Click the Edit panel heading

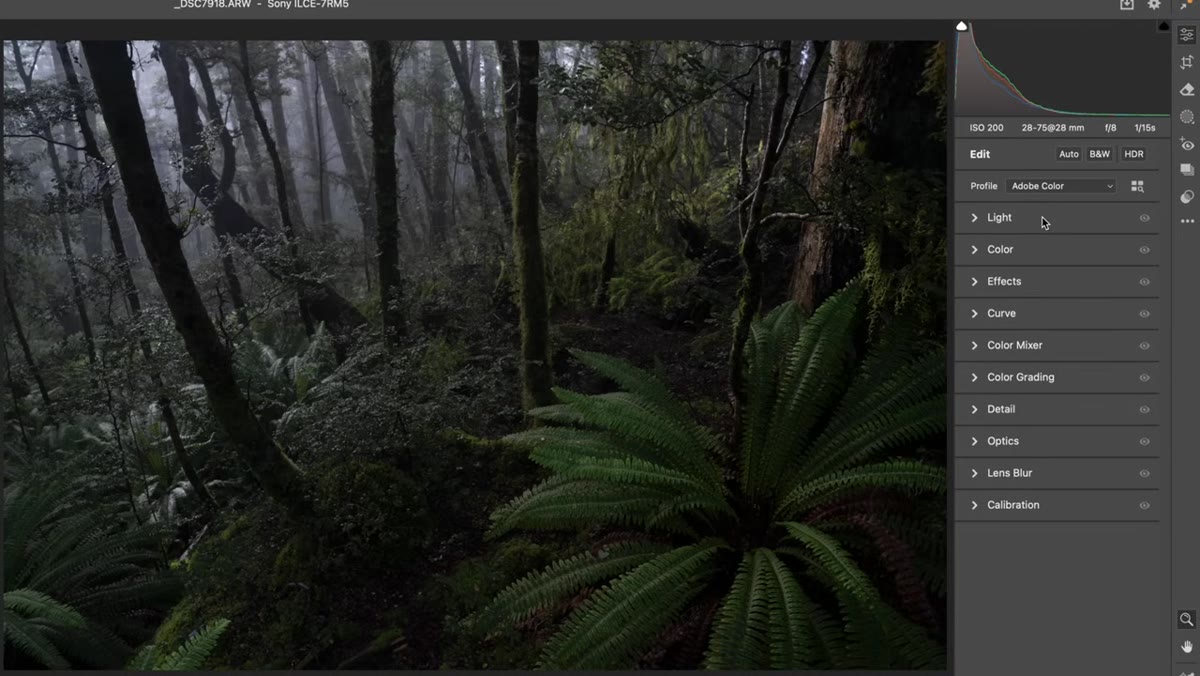[x=980, y=154]
